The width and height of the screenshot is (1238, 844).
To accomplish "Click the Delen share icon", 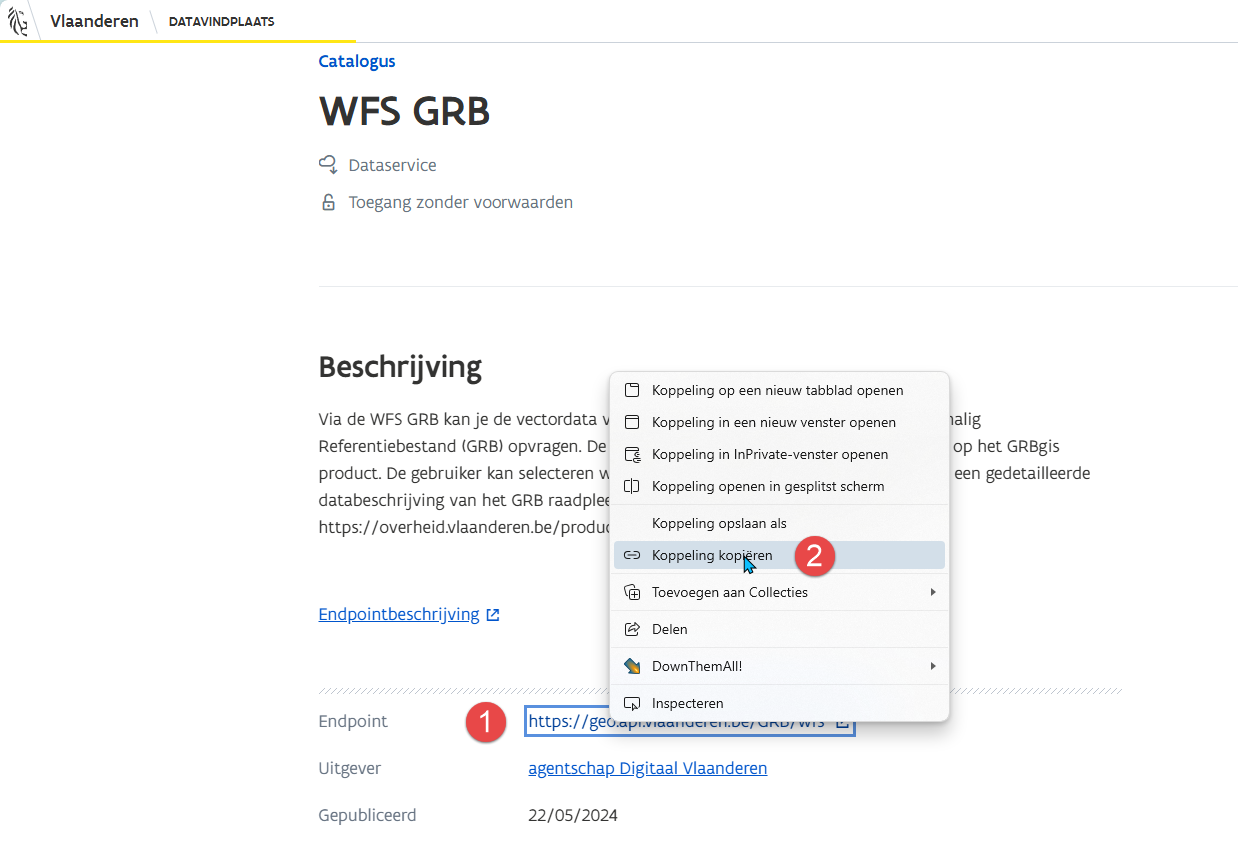I will 632,629.
